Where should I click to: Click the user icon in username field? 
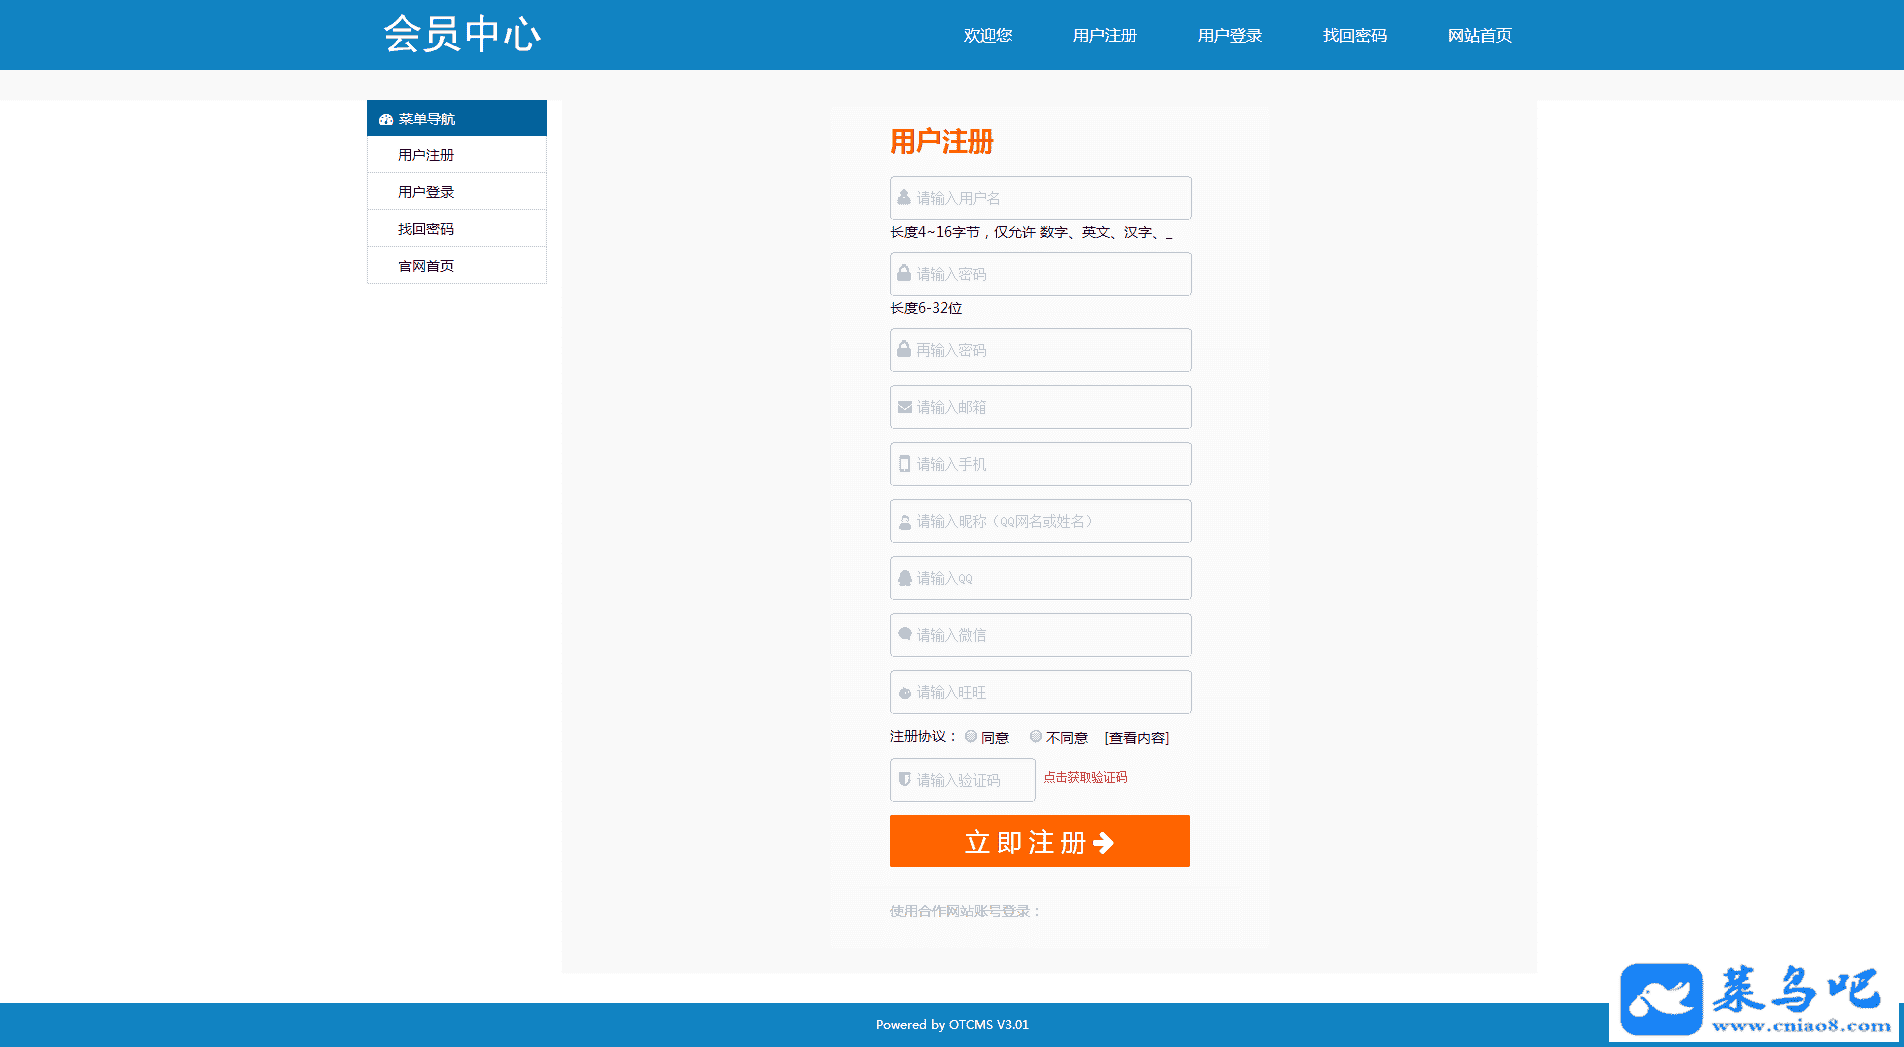click(904, 197)
